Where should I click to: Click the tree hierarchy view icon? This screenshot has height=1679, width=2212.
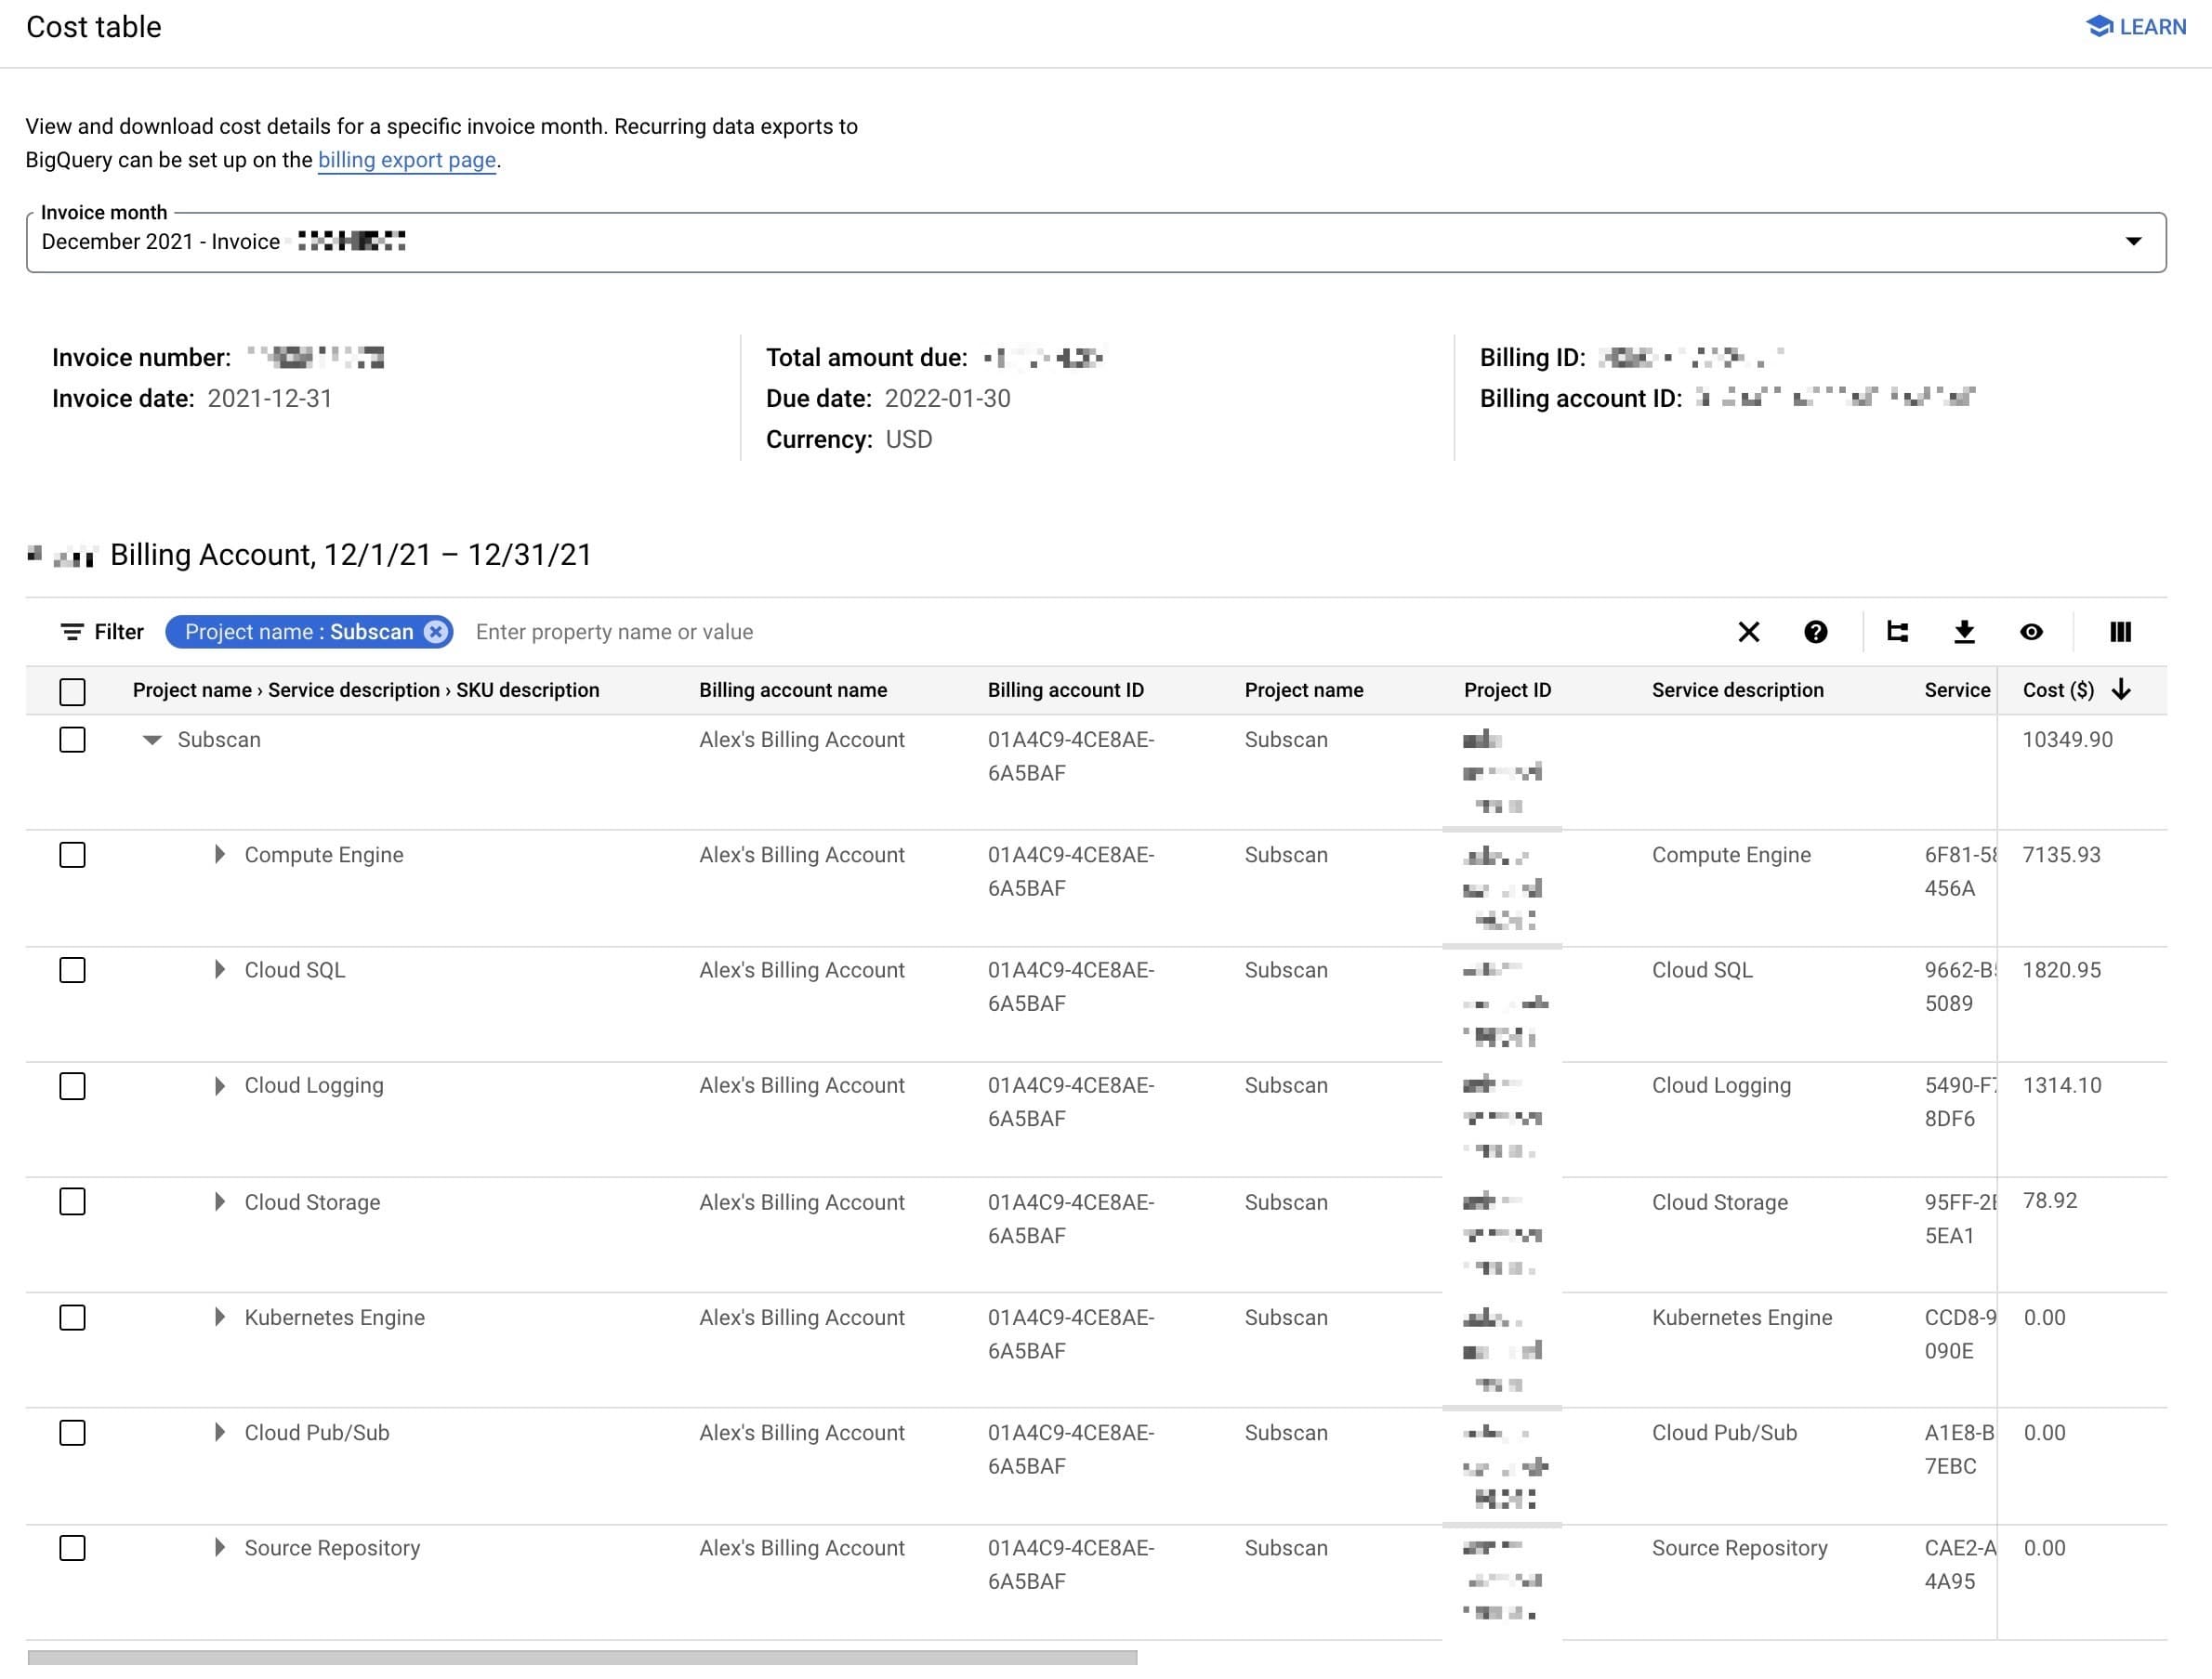(1898, 633)
